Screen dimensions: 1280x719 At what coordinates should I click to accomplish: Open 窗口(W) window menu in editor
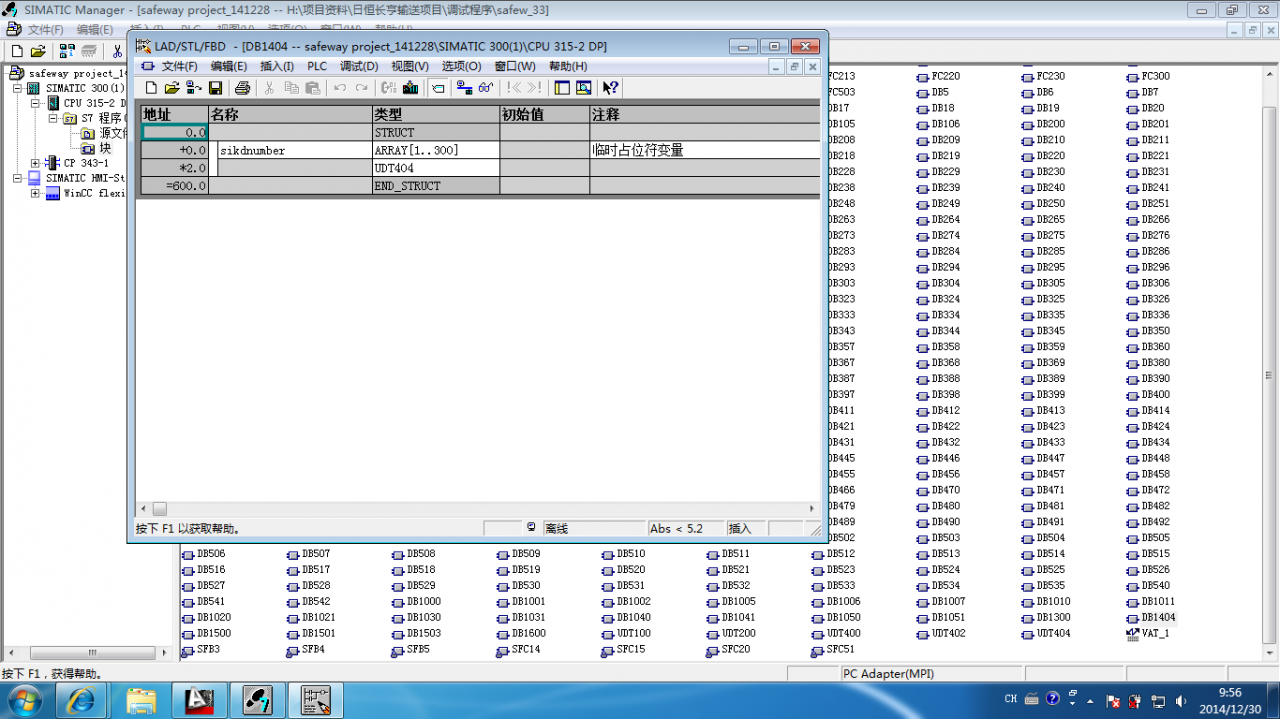tap(515, 66)
